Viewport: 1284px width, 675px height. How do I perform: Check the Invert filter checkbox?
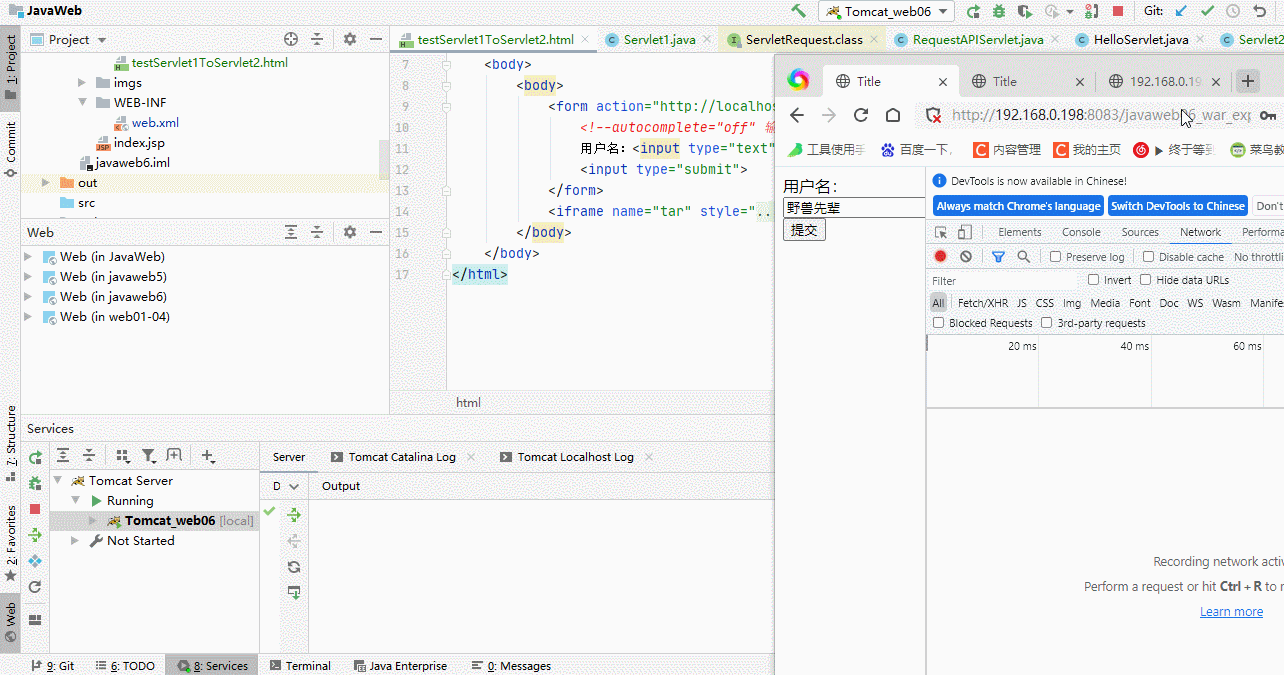pyautogui.click(x=1093, y=280)
